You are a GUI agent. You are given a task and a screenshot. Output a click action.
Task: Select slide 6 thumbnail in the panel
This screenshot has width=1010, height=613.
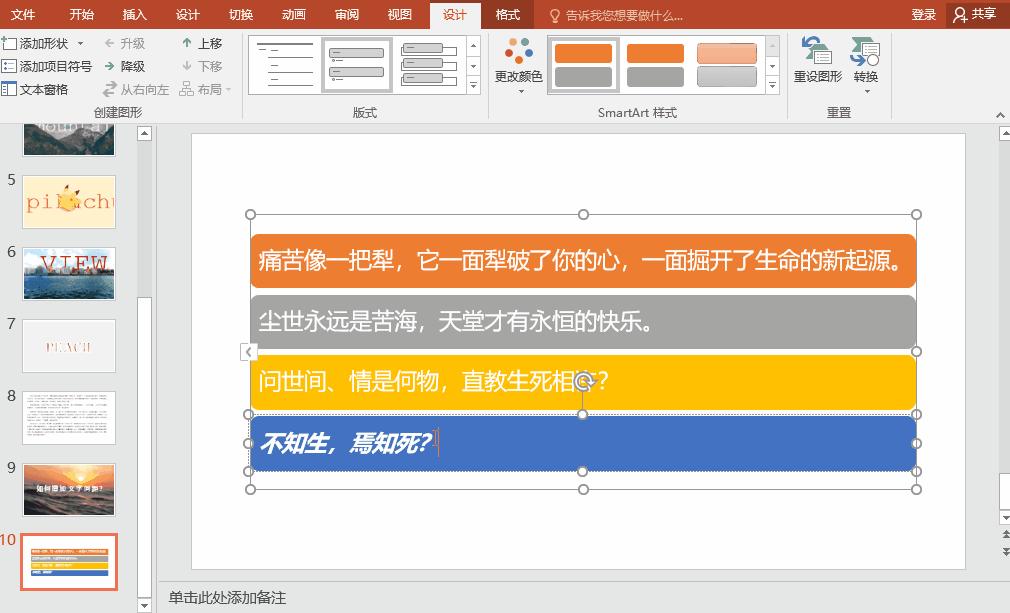(67, 273)
